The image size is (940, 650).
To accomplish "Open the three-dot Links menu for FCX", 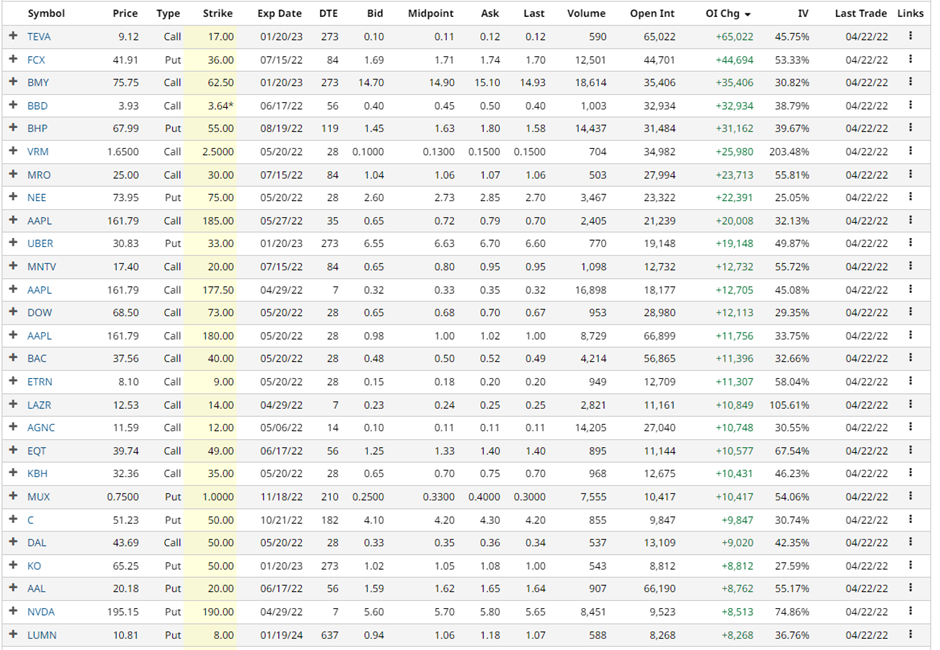I will (x=910, y=59).
